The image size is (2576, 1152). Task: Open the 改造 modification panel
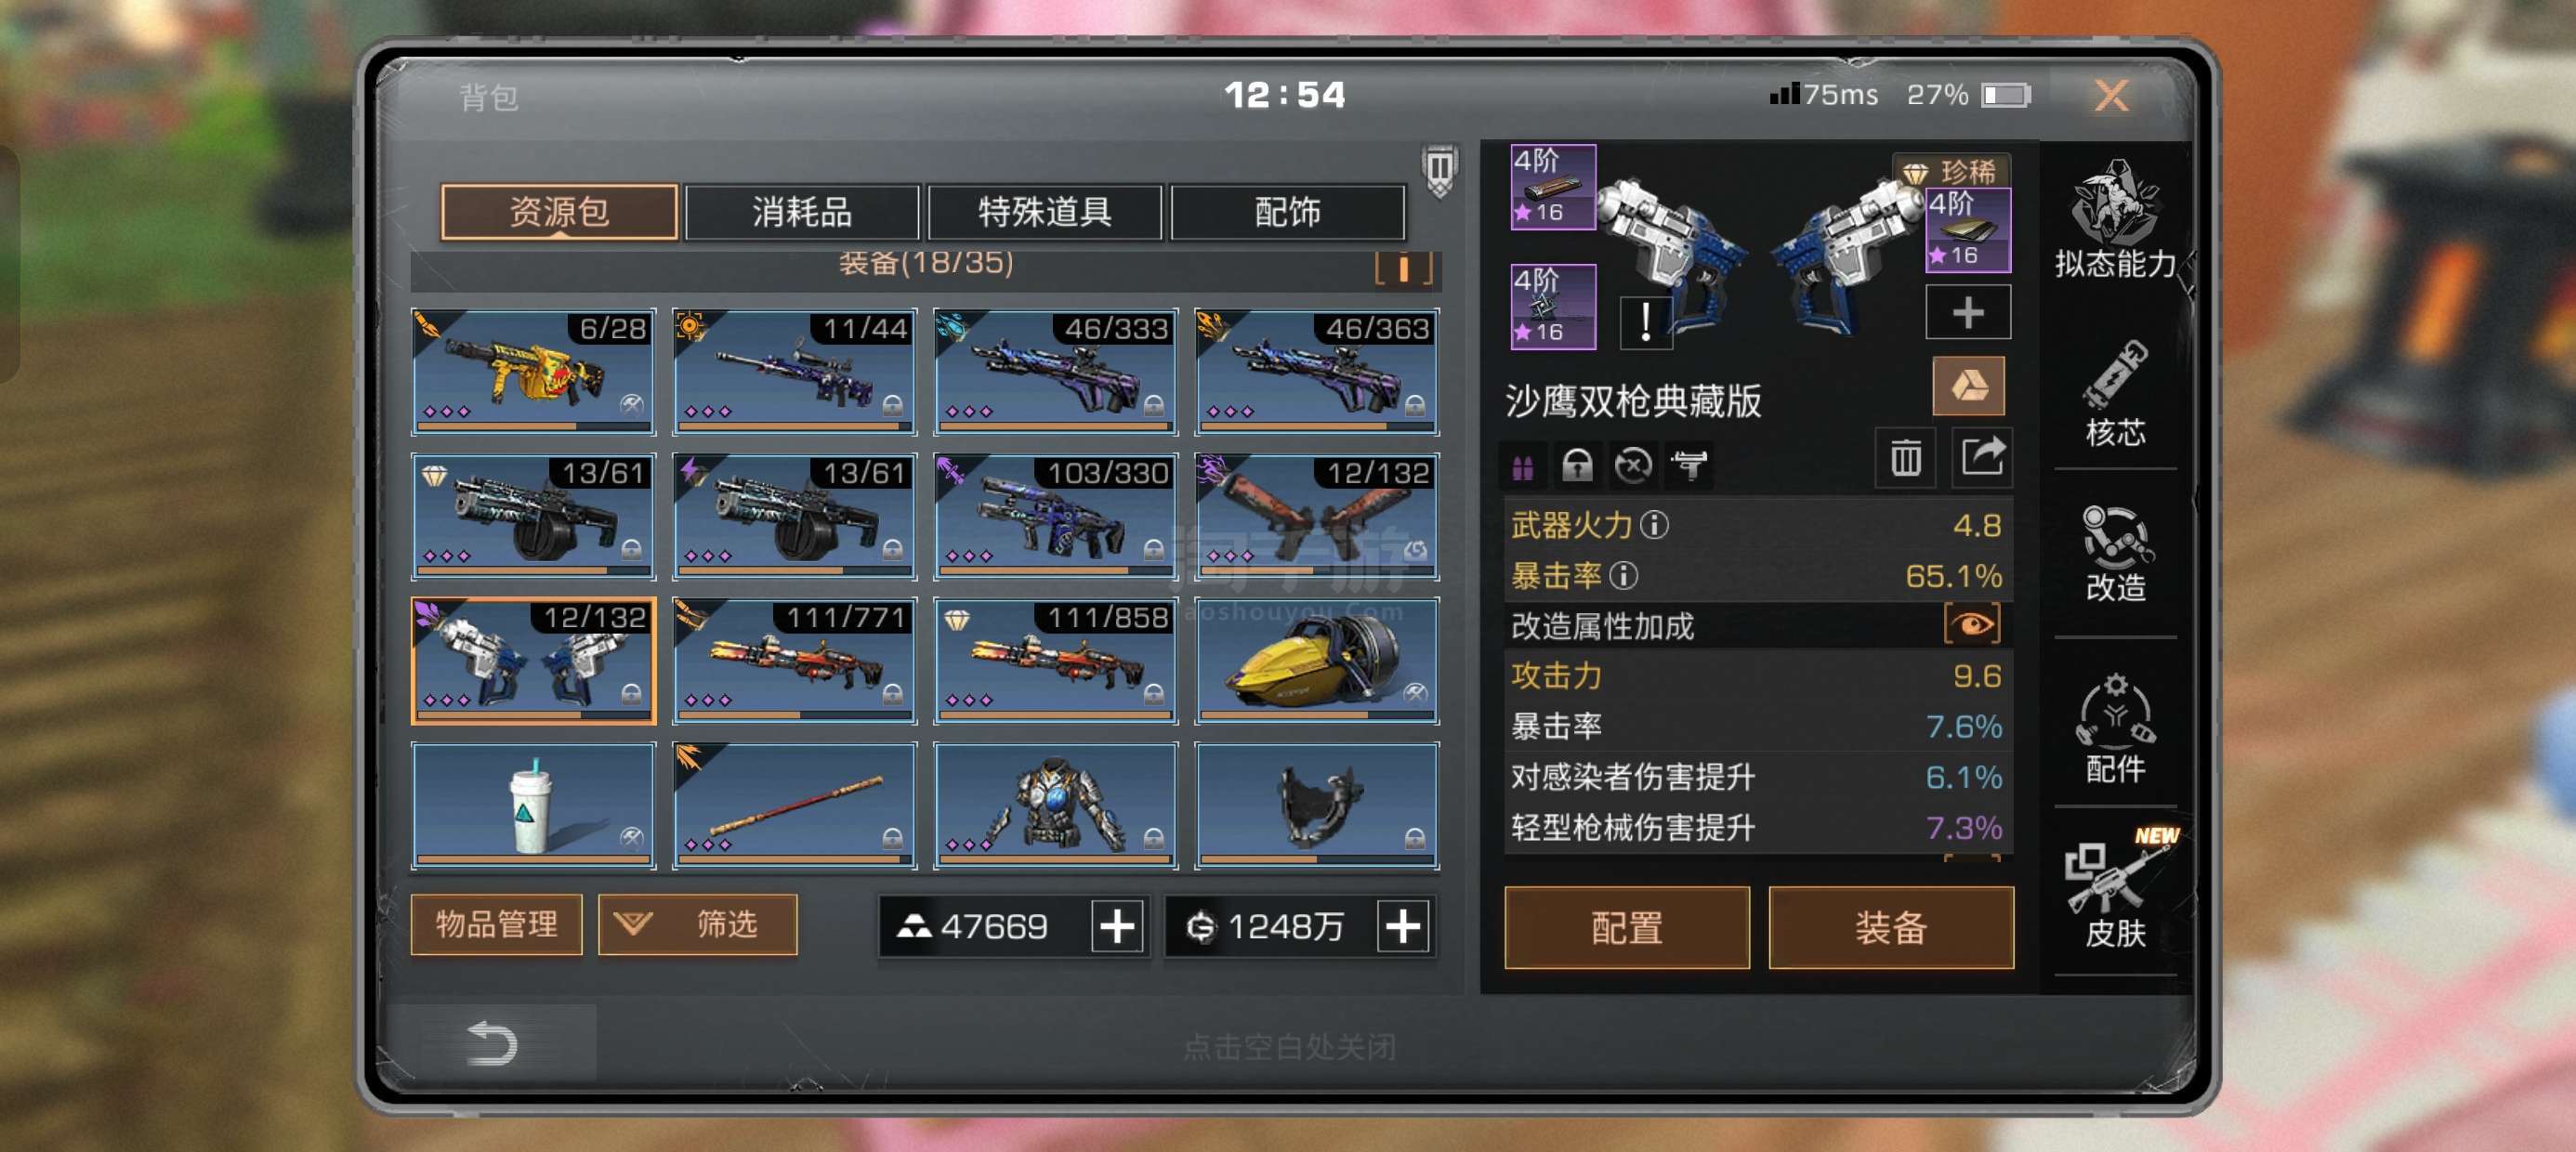[x=2114, y=554]
